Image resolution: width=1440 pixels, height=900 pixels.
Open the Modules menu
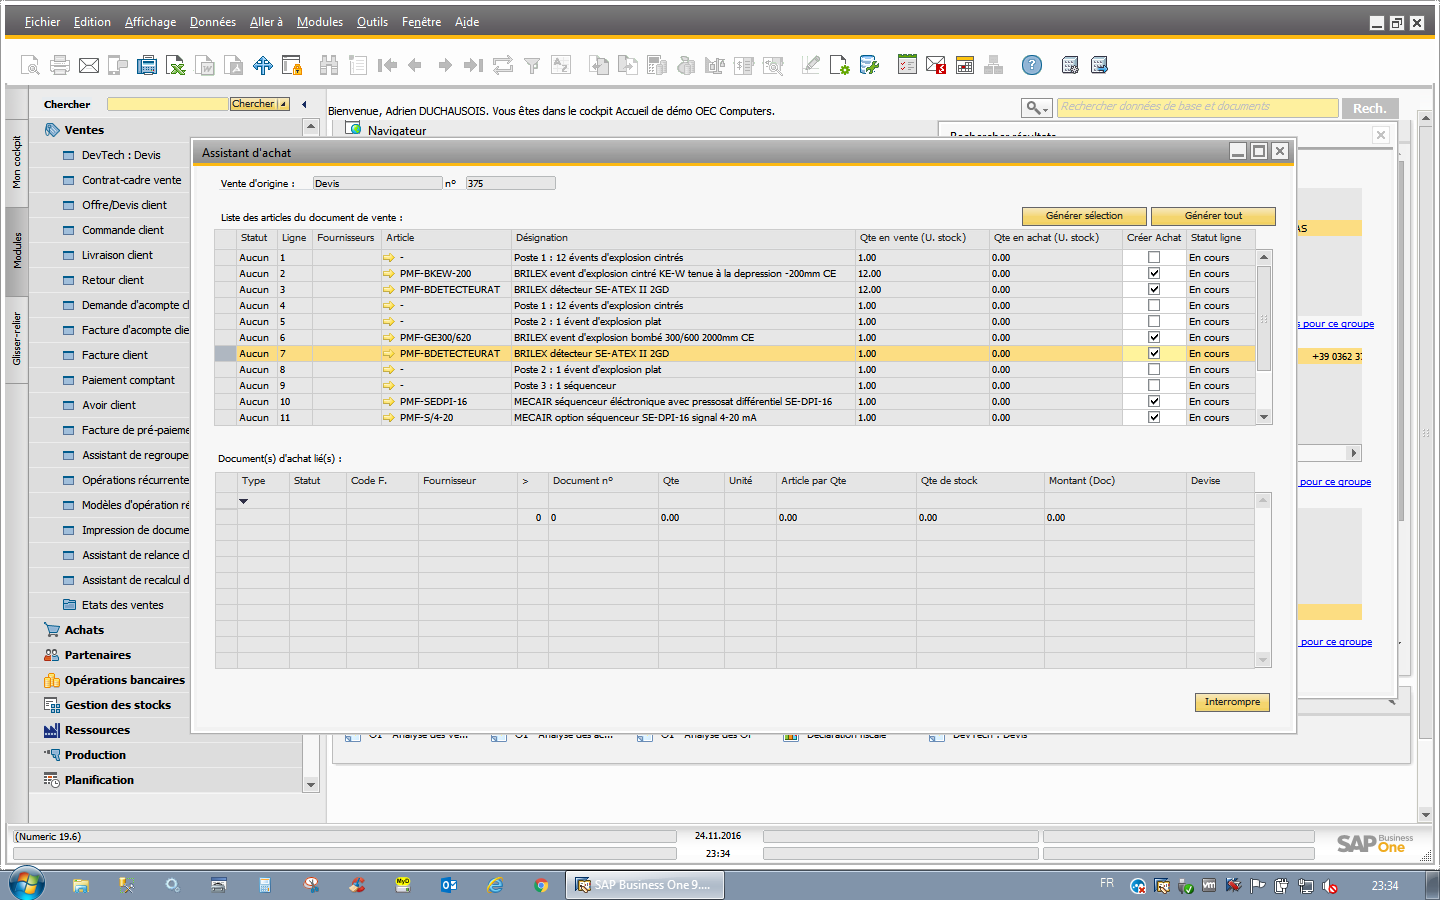[319, 22]
